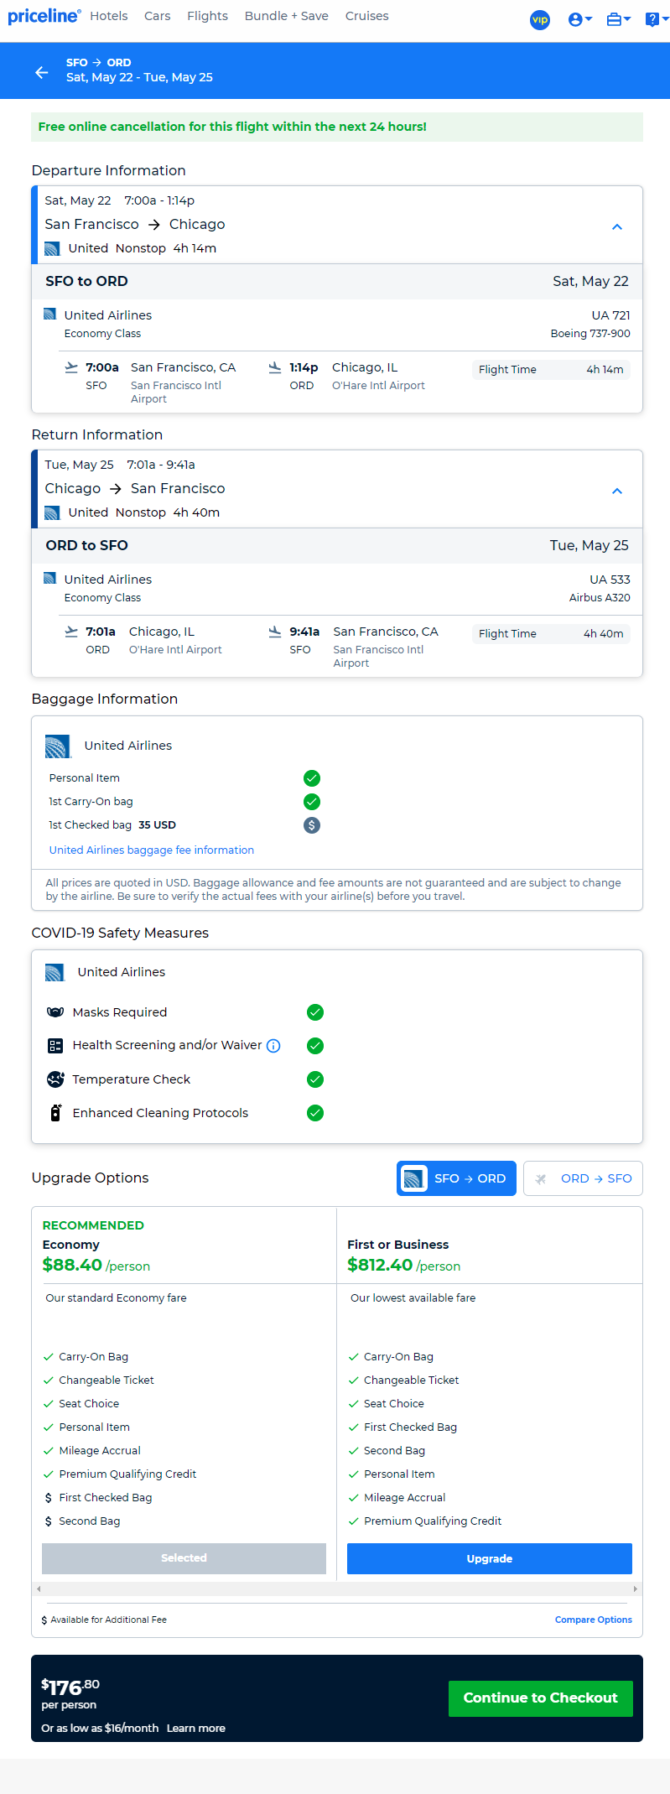Viewport: 670px width, 1794px height.
Task: Select the SFO → ORD upgrade tab
Action: (457, 1179)
